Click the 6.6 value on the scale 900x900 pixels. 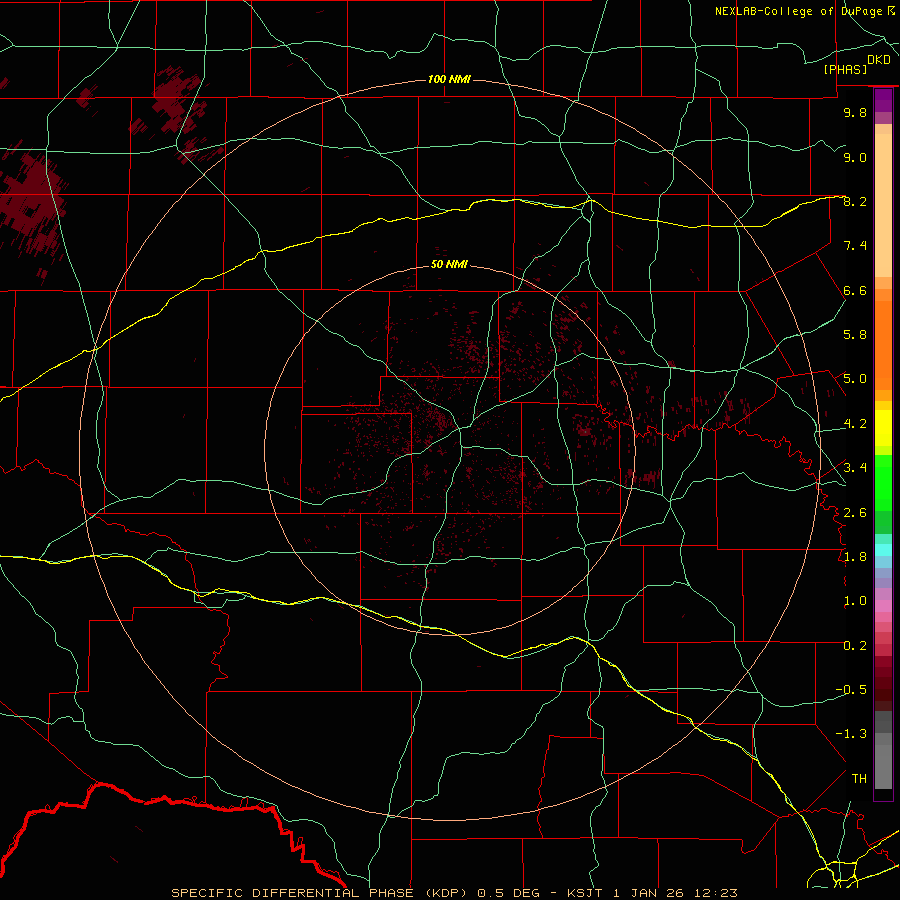[x=855, y=290]
